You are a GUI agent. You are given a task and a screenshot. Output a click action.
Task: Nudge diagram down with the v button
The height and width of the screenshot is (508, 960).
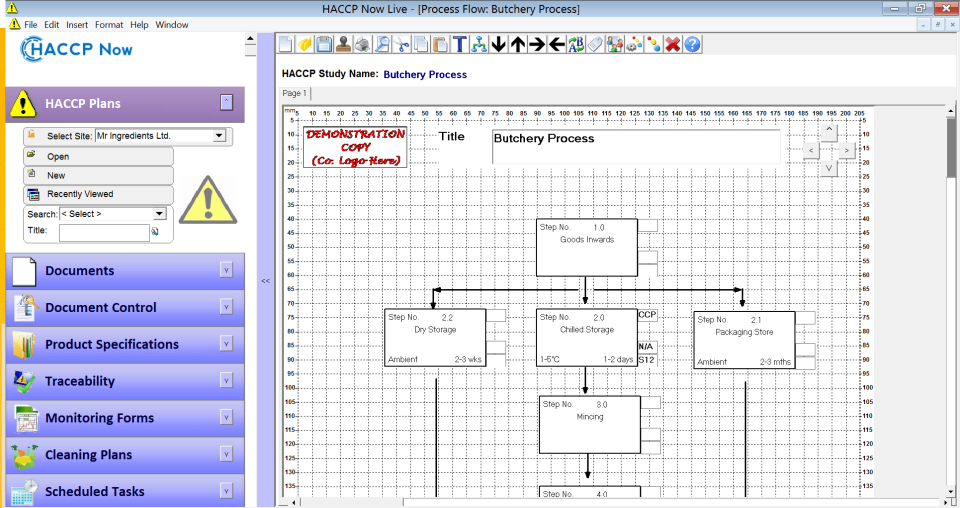tap(829, 168)
